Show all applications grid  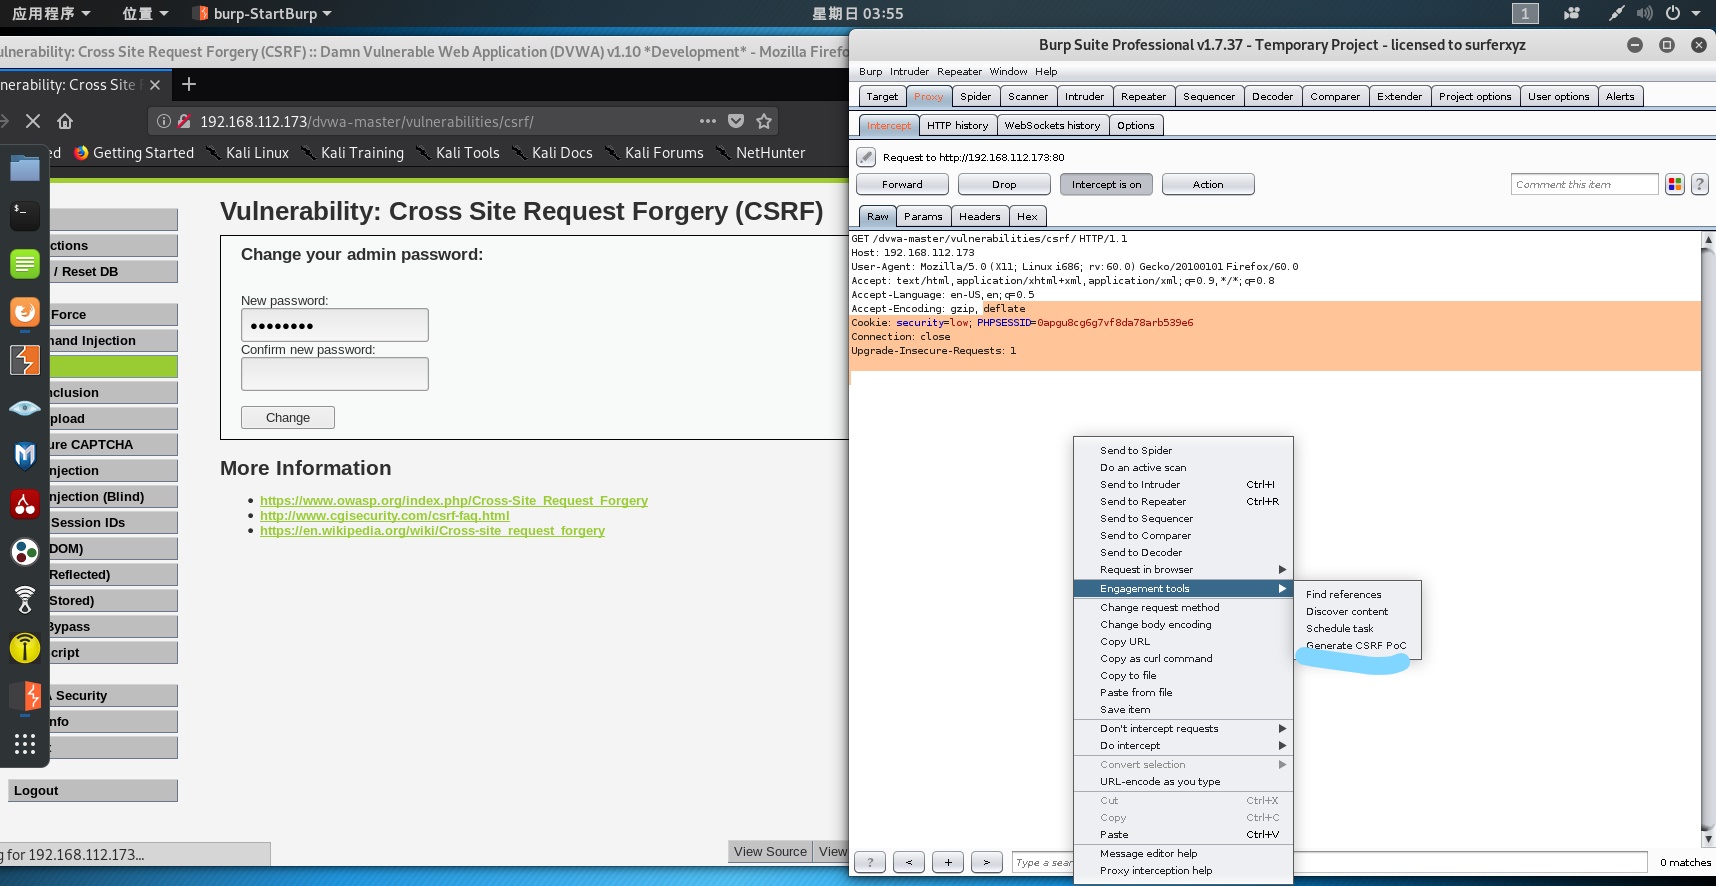click(x=25, y=744)
